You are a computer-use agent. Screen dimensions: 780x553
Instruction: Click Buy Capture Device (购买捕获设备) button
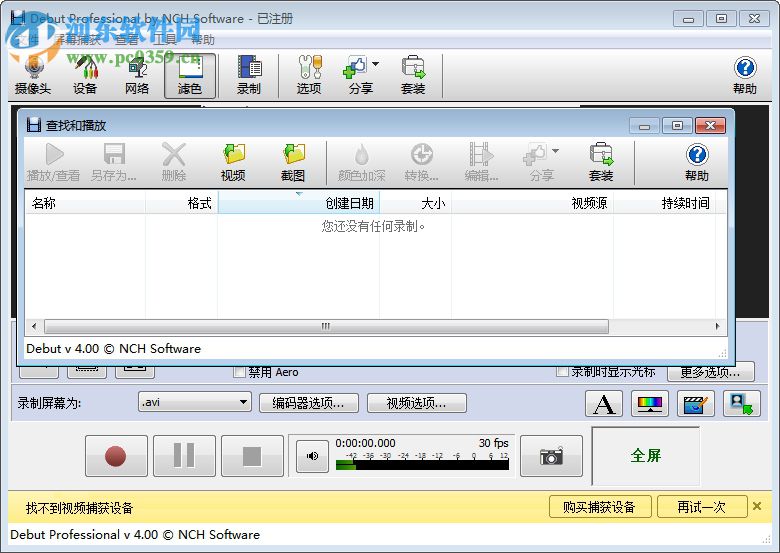[x=600, y=507]
